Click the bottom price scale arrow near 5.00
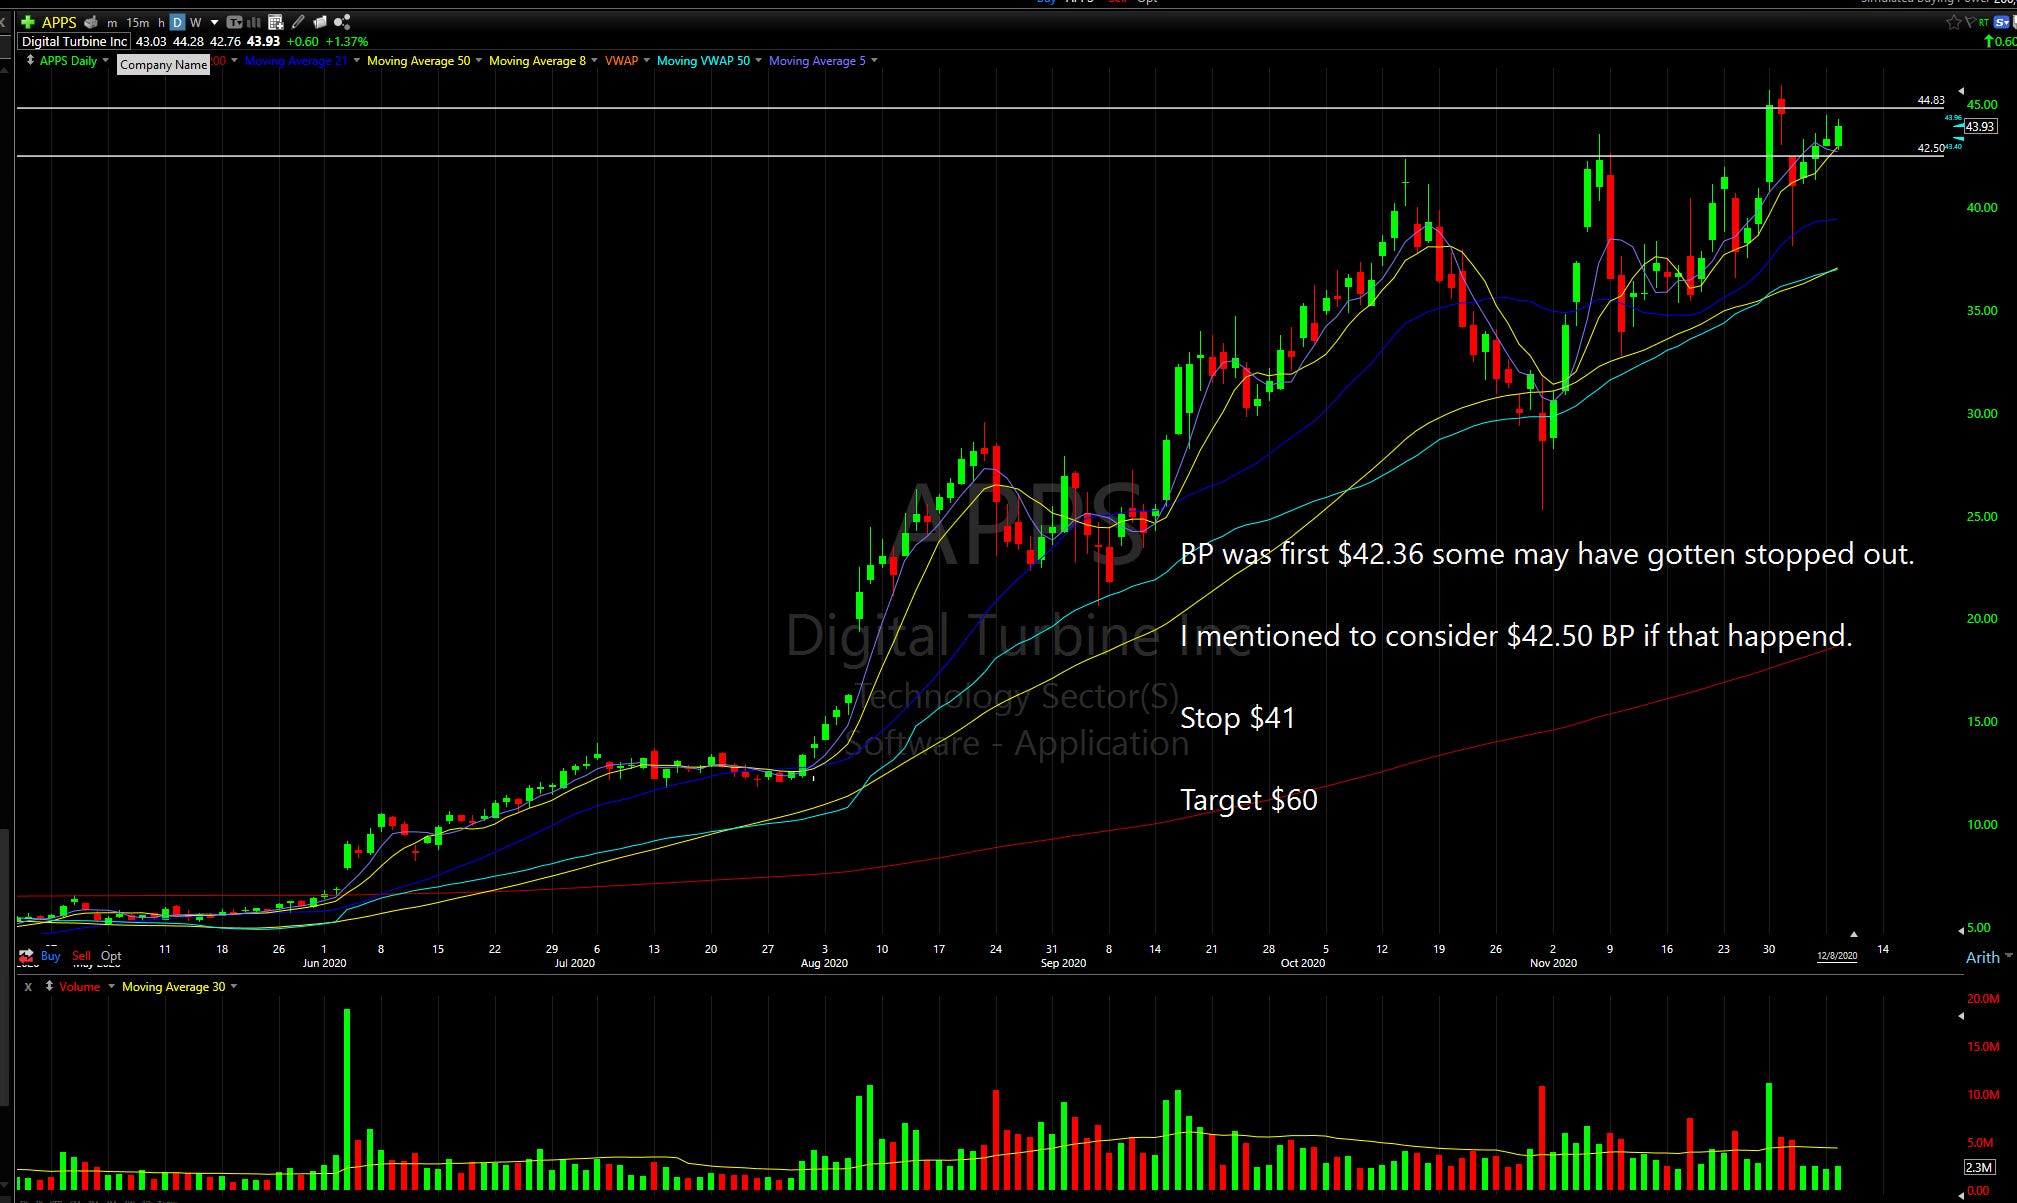Image resolution: width=2017 pixels, height=1203 pixels. coord(1961,930)
